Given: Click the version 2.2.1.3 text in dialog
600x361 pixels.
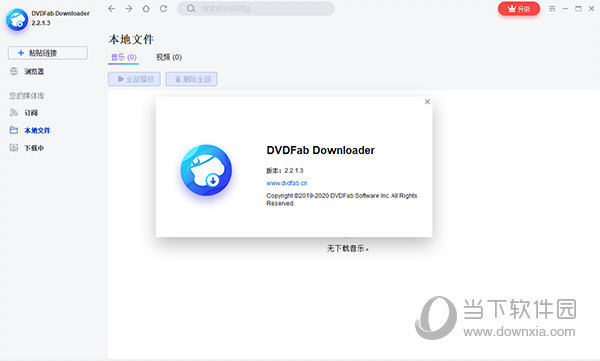Looking at the screenshot, I should [x=285, y=171].
